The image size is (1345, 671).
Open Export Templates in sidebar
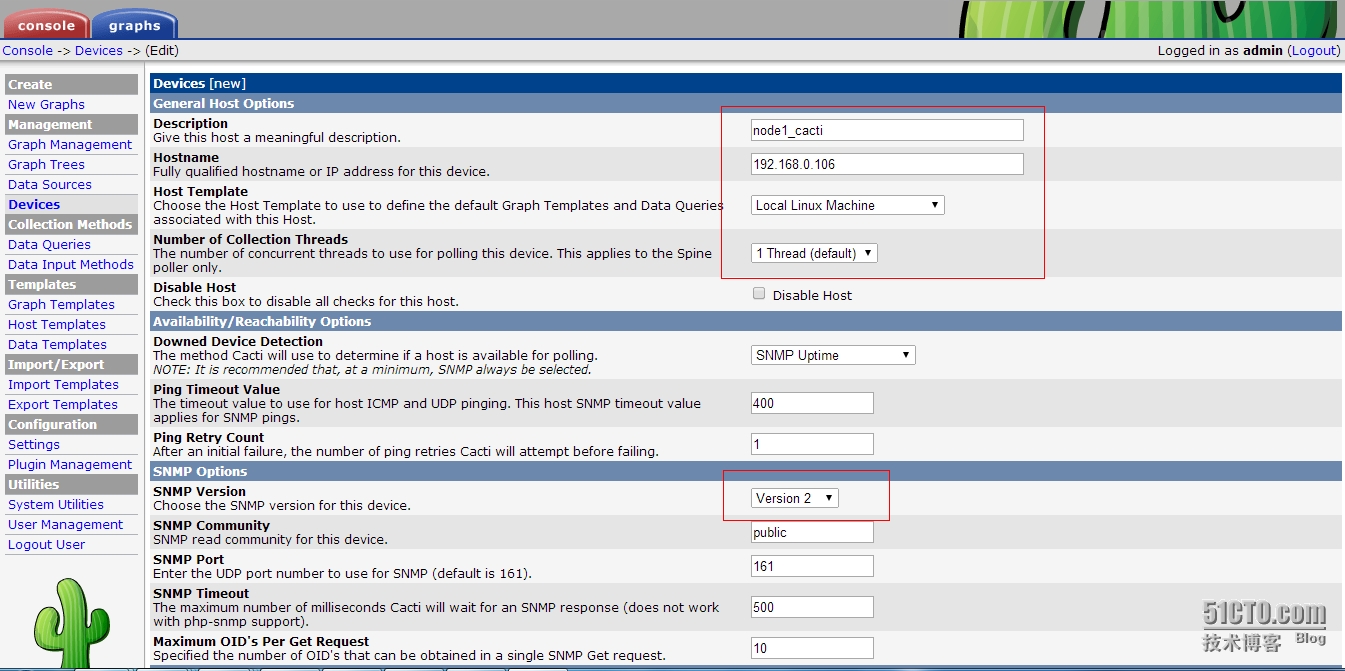pyautogui.click(x=63, y=404)
